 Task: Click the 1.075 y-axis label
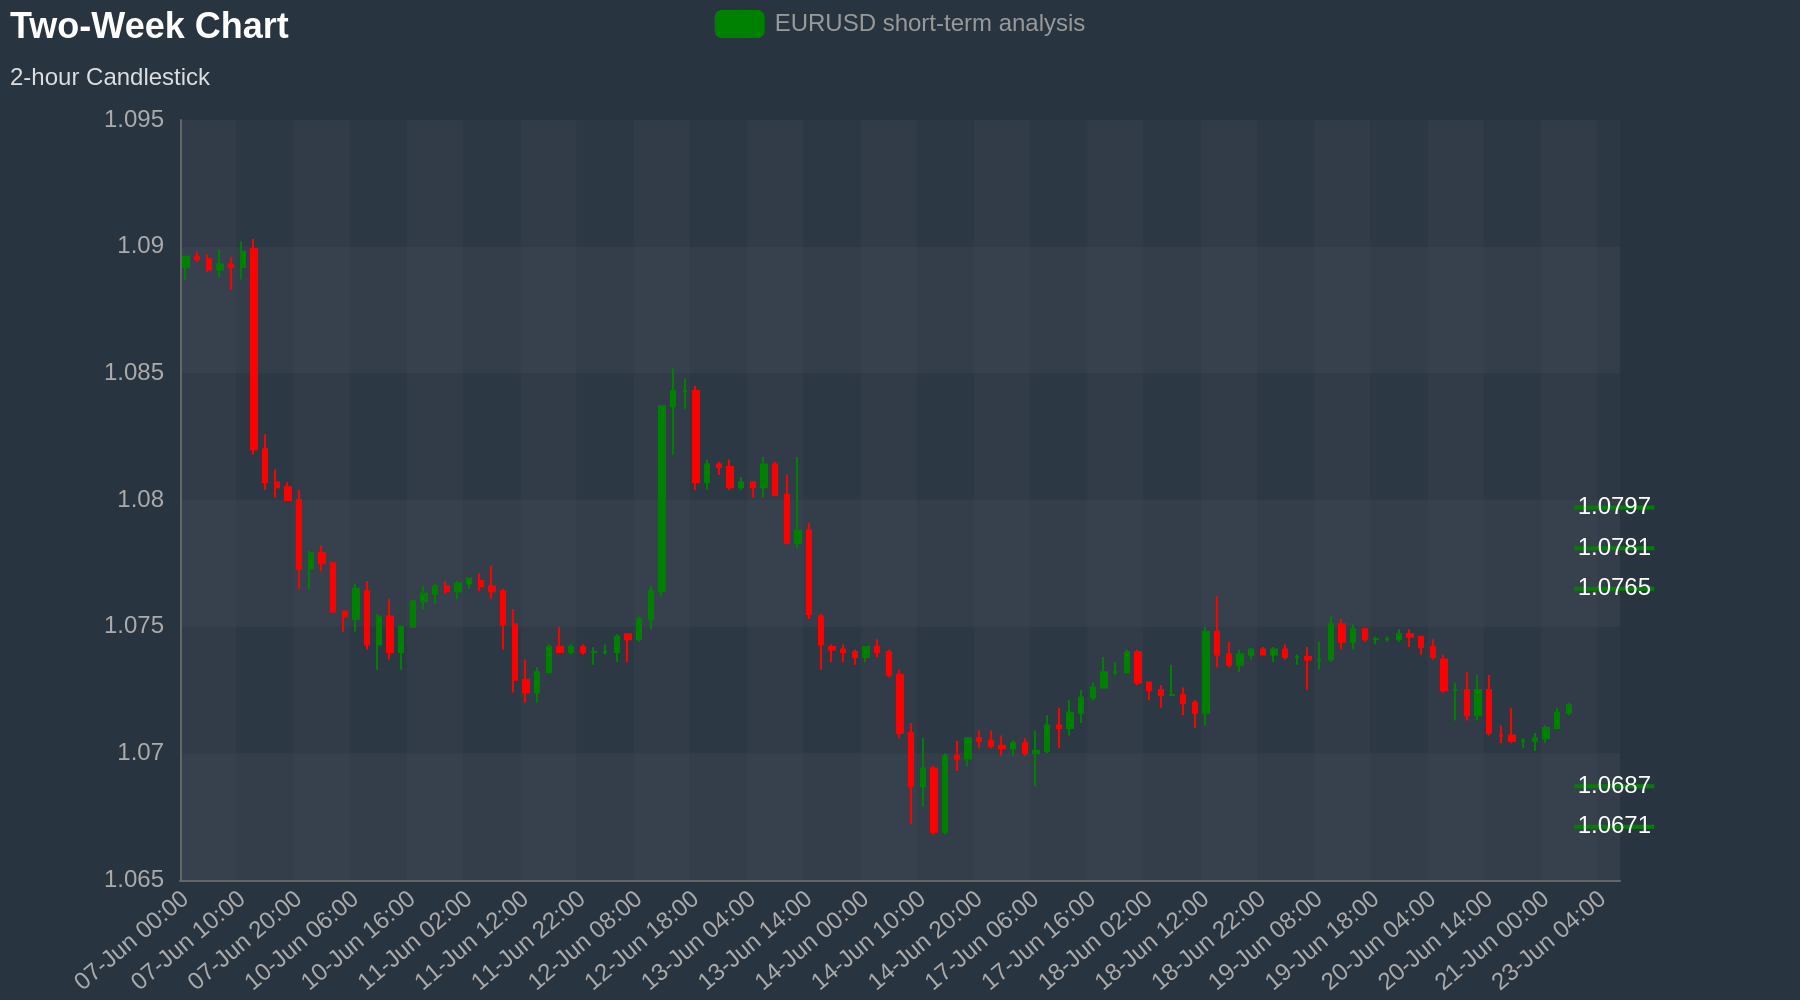[x=134, y=626]
